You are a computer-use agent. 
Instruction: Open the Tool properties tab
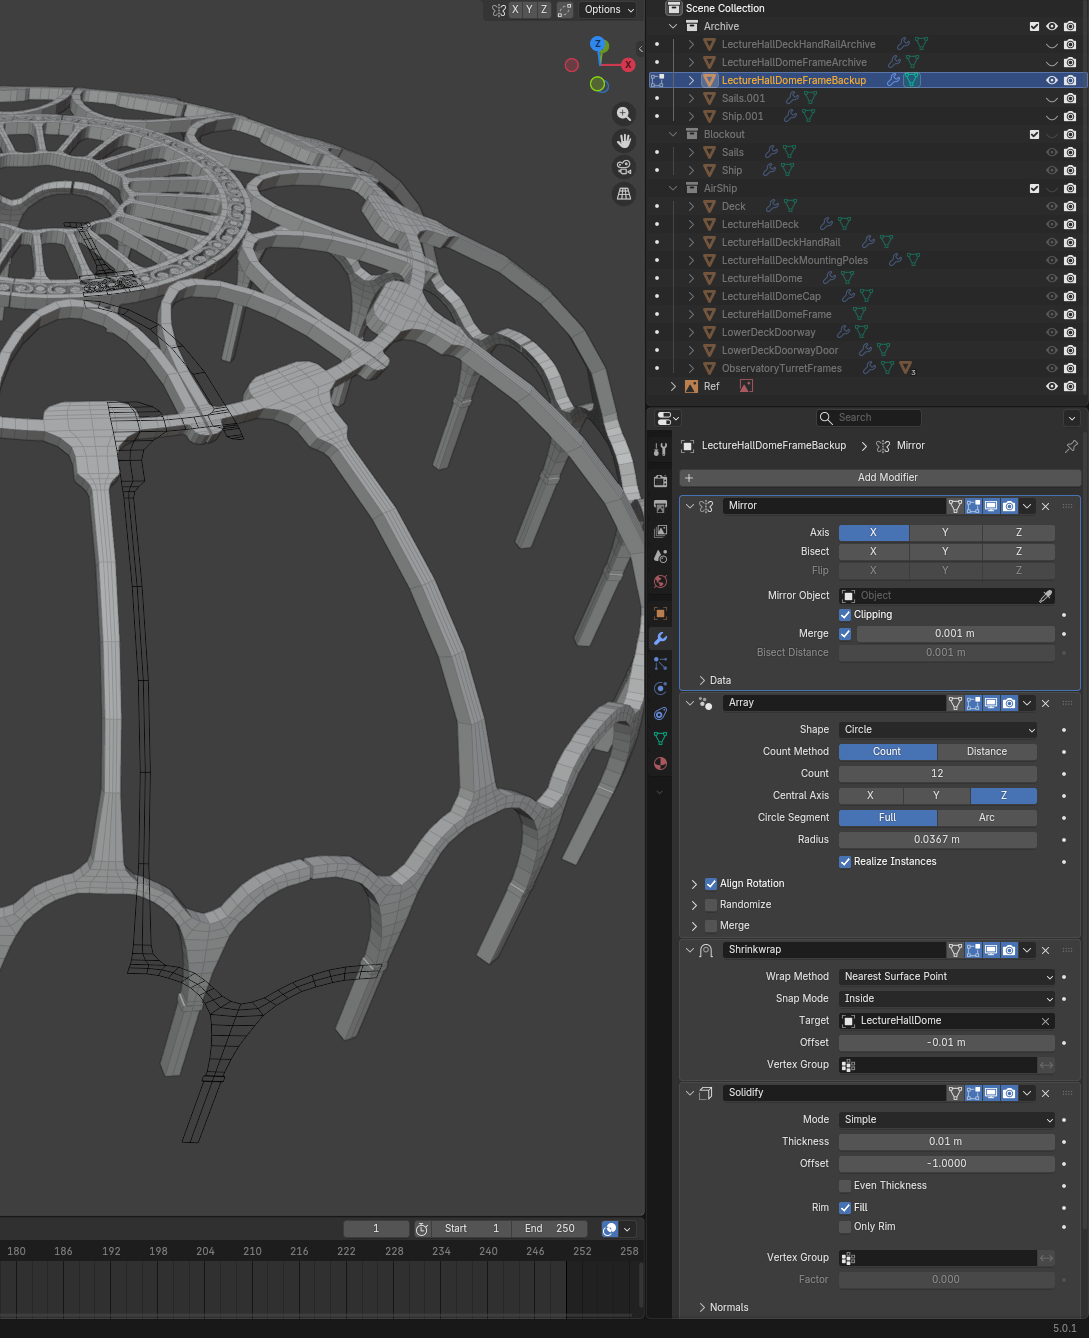point(660,450)
